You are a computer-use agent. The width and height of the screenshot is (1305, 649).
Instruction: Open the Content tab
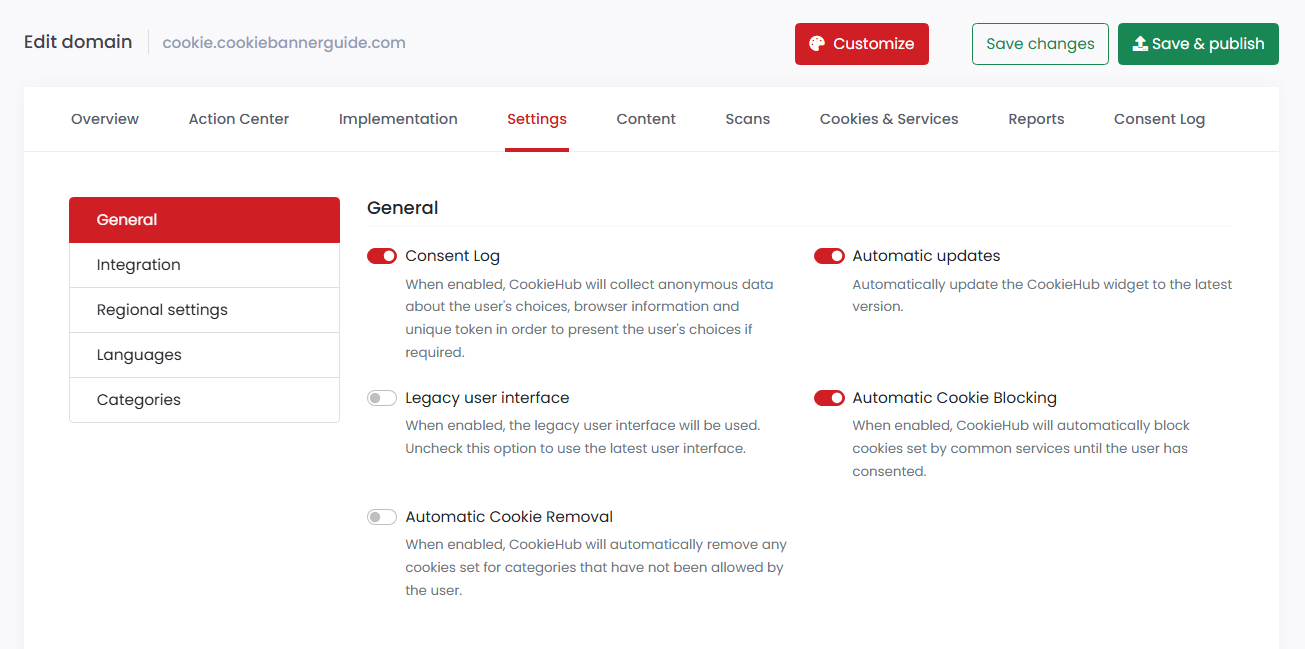pos(646,119)
